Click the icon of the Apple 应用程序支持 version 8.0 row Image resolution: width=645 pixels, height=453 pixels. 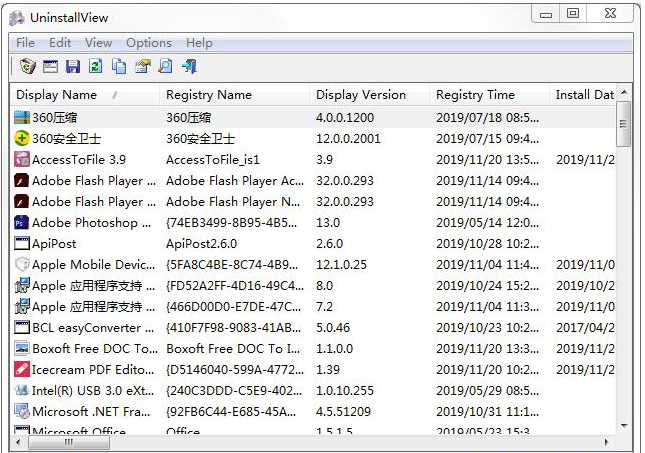click(x=22, y=286)
